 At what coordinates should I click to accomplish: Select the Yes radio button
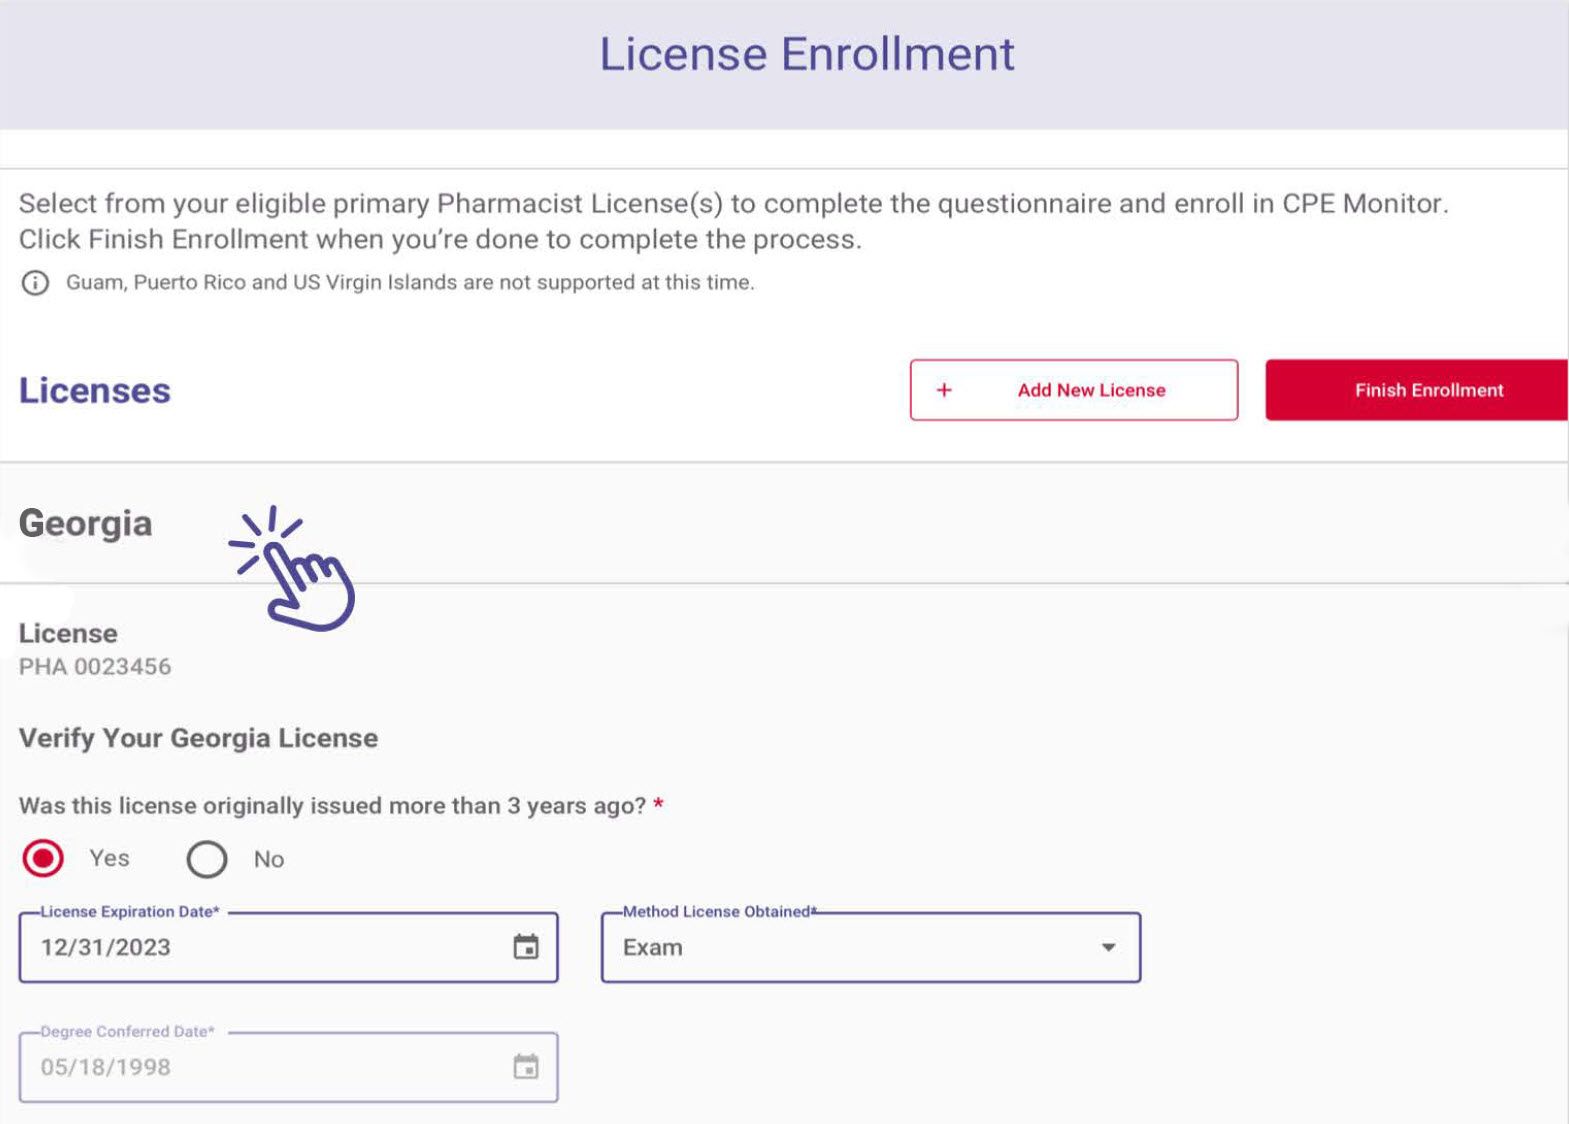tap(43, 859)
